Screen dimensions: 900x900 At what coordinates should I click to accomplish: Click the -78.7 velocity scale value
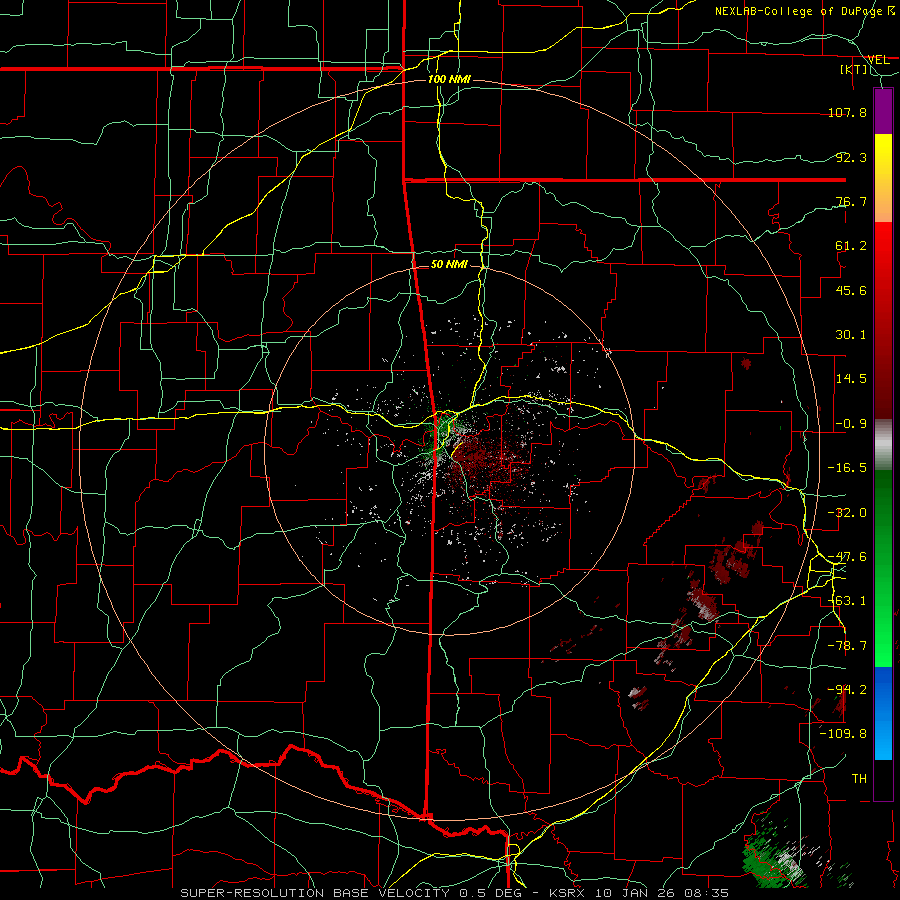point(847,646)
